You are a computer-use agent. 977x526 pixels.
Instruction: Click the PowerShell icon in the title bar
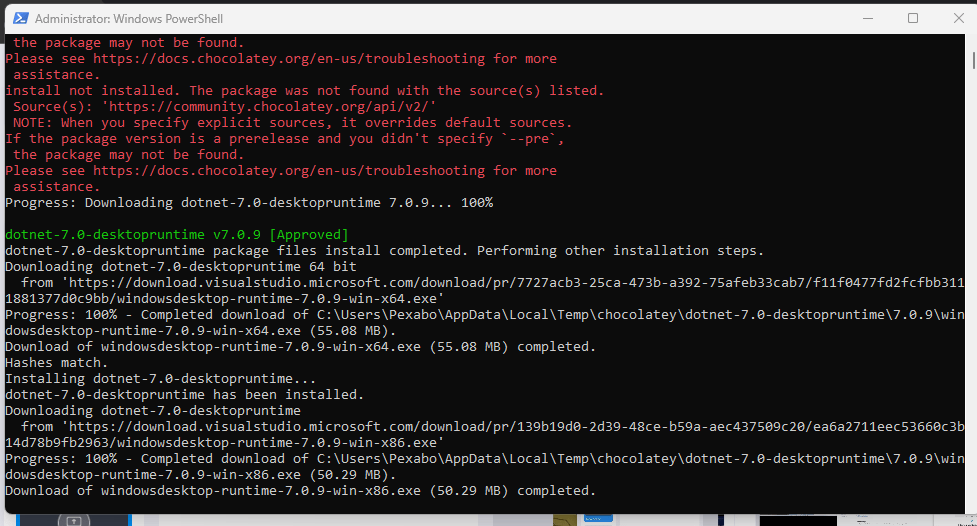pos(21,18)
